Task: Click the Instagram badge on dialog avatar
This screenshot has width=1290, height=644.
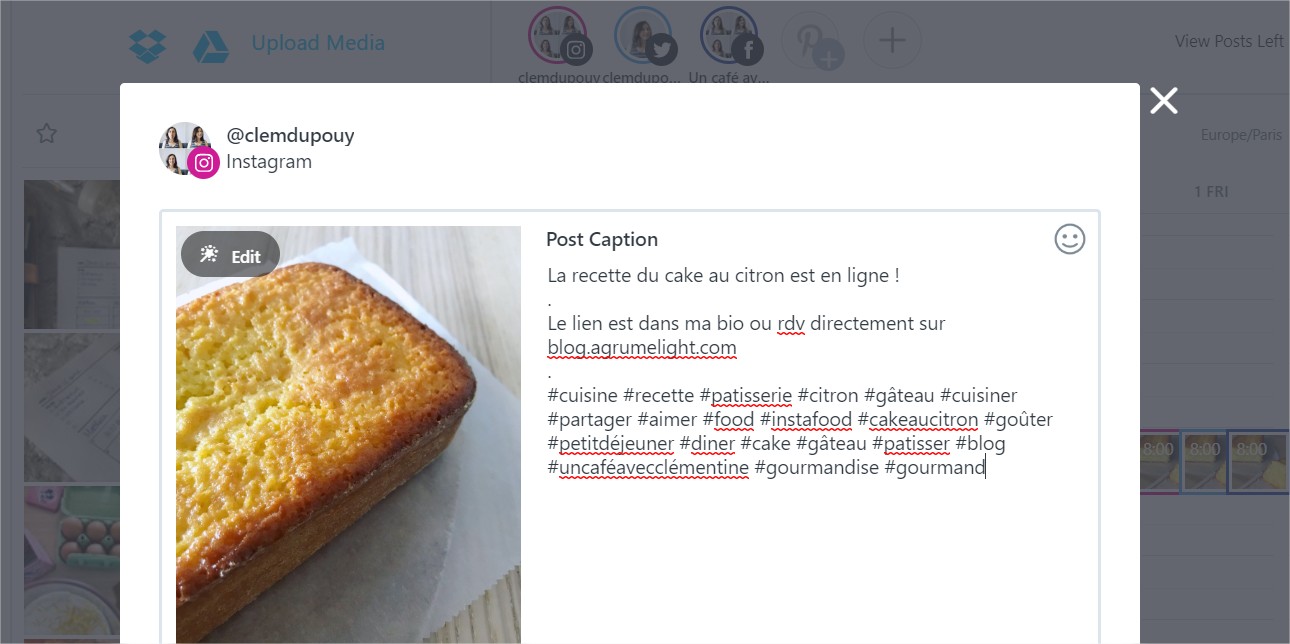Action: (x=204, y=163)
